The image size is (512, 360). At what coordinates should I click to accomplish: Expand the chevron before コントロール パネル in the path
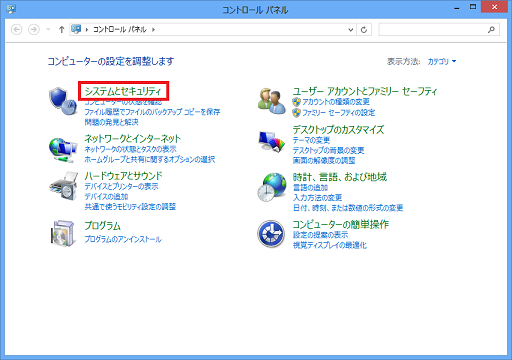click(87, 30)
